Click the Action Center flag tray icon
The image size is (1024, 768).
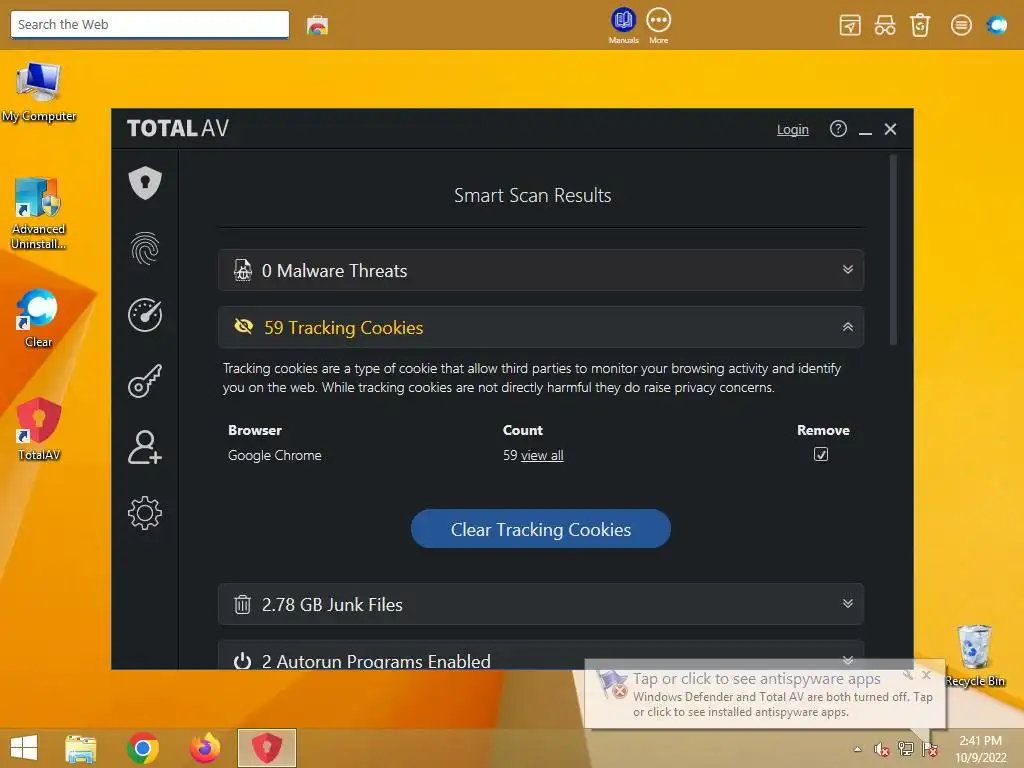[930, 748]
